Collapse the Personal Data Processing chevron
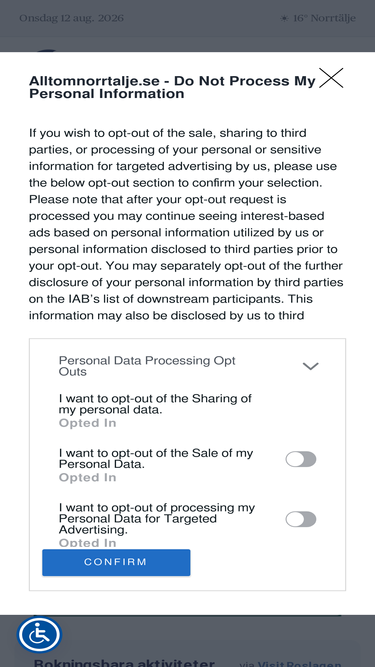The width and height of the screenshot is (375, 667). pos(310,366)
